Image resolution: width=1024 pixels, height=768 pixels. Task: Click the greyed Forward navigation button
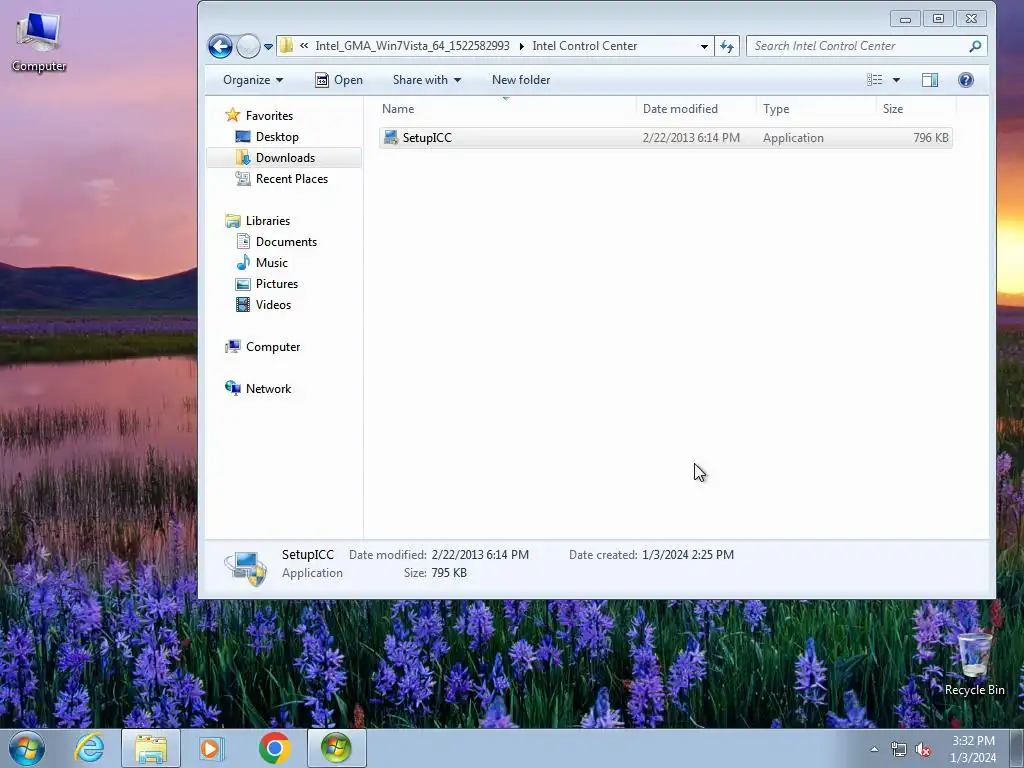tap(248, 46)
